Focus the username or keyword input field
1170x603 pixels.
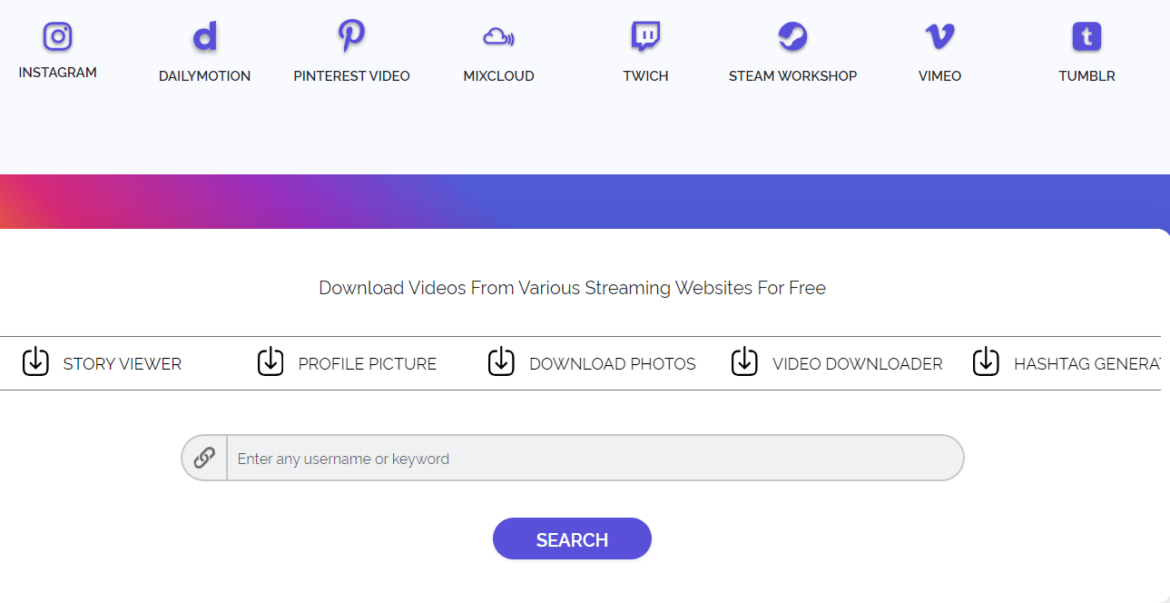pyautogui.click(x=595, y=458)
